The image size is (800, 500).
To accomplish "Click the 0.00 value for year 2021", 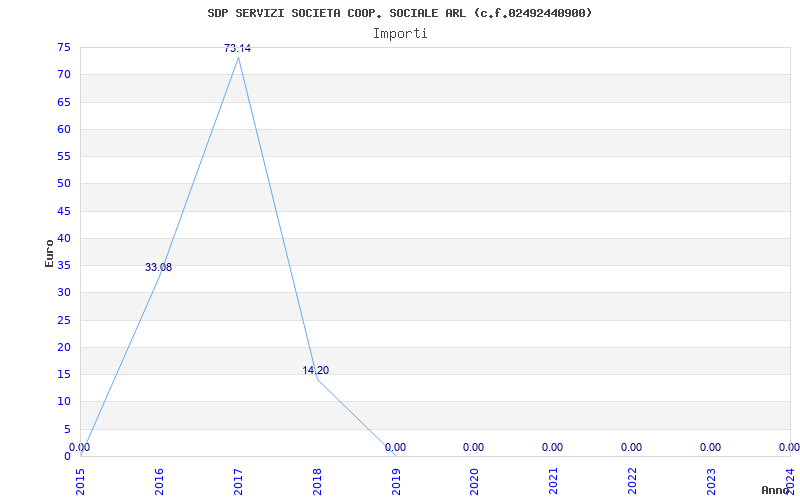I will click(553, 447).
